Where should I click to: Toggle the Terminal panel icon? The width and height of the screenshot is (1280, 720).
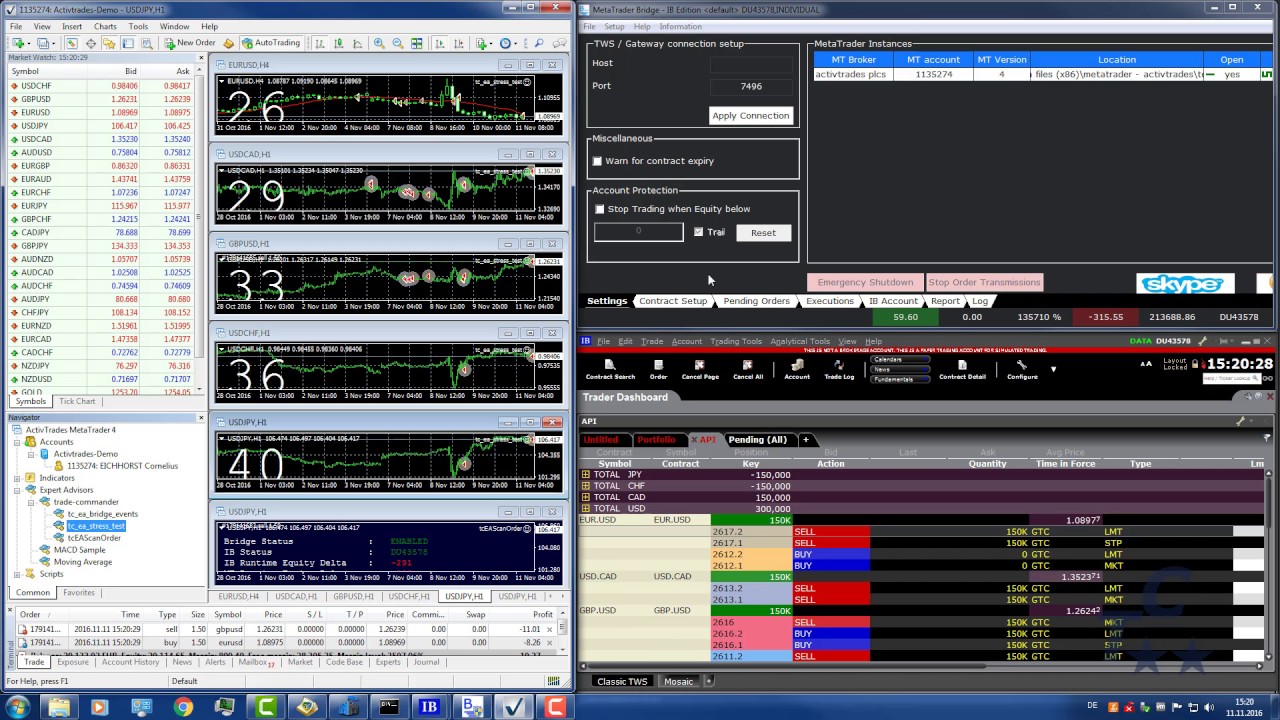click(x=128, y=43)
